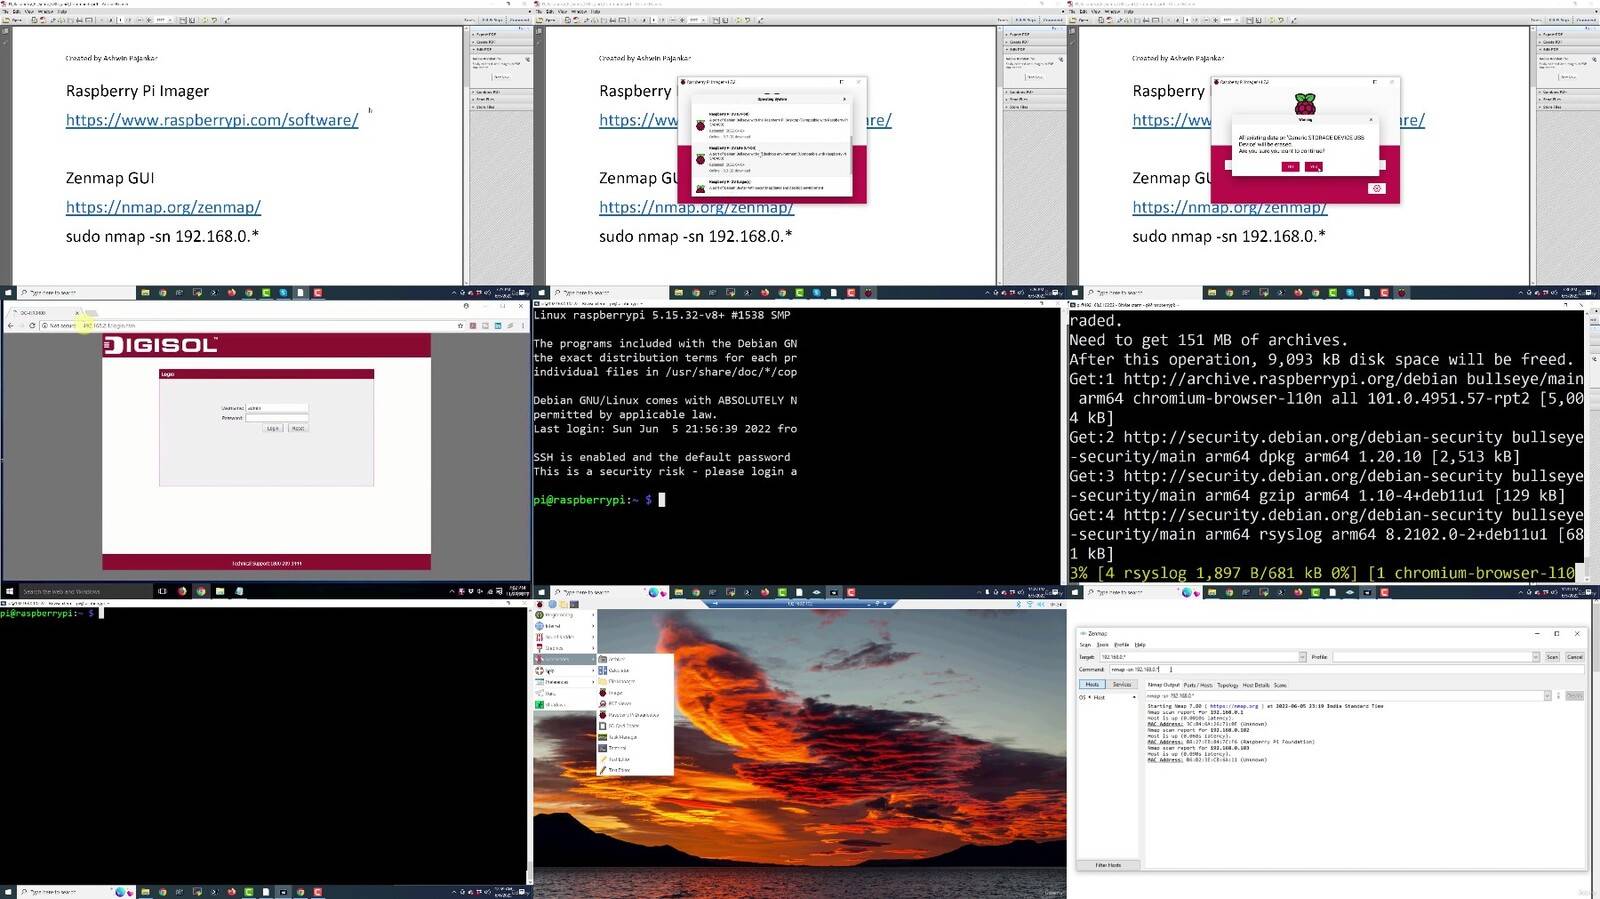Open the Scan menu in Zenmap

tap(1085, 645)
